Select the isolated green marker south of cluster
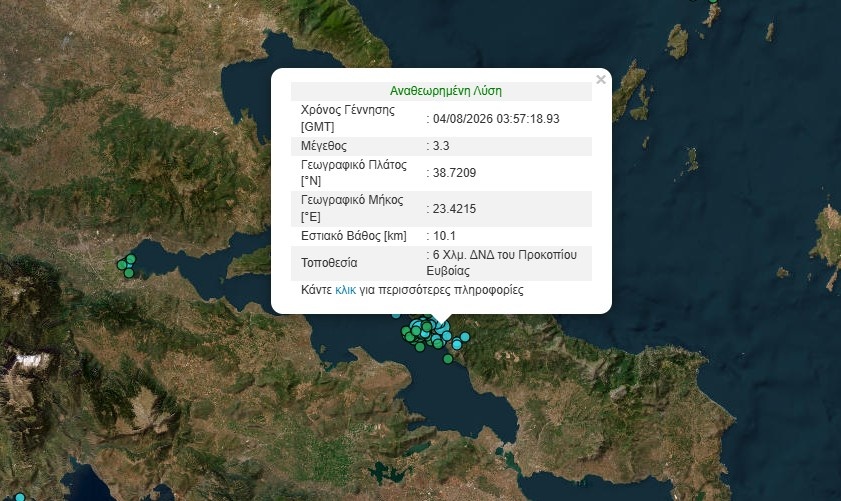Viewport: 841px width, 501px height. pos(448,359)
